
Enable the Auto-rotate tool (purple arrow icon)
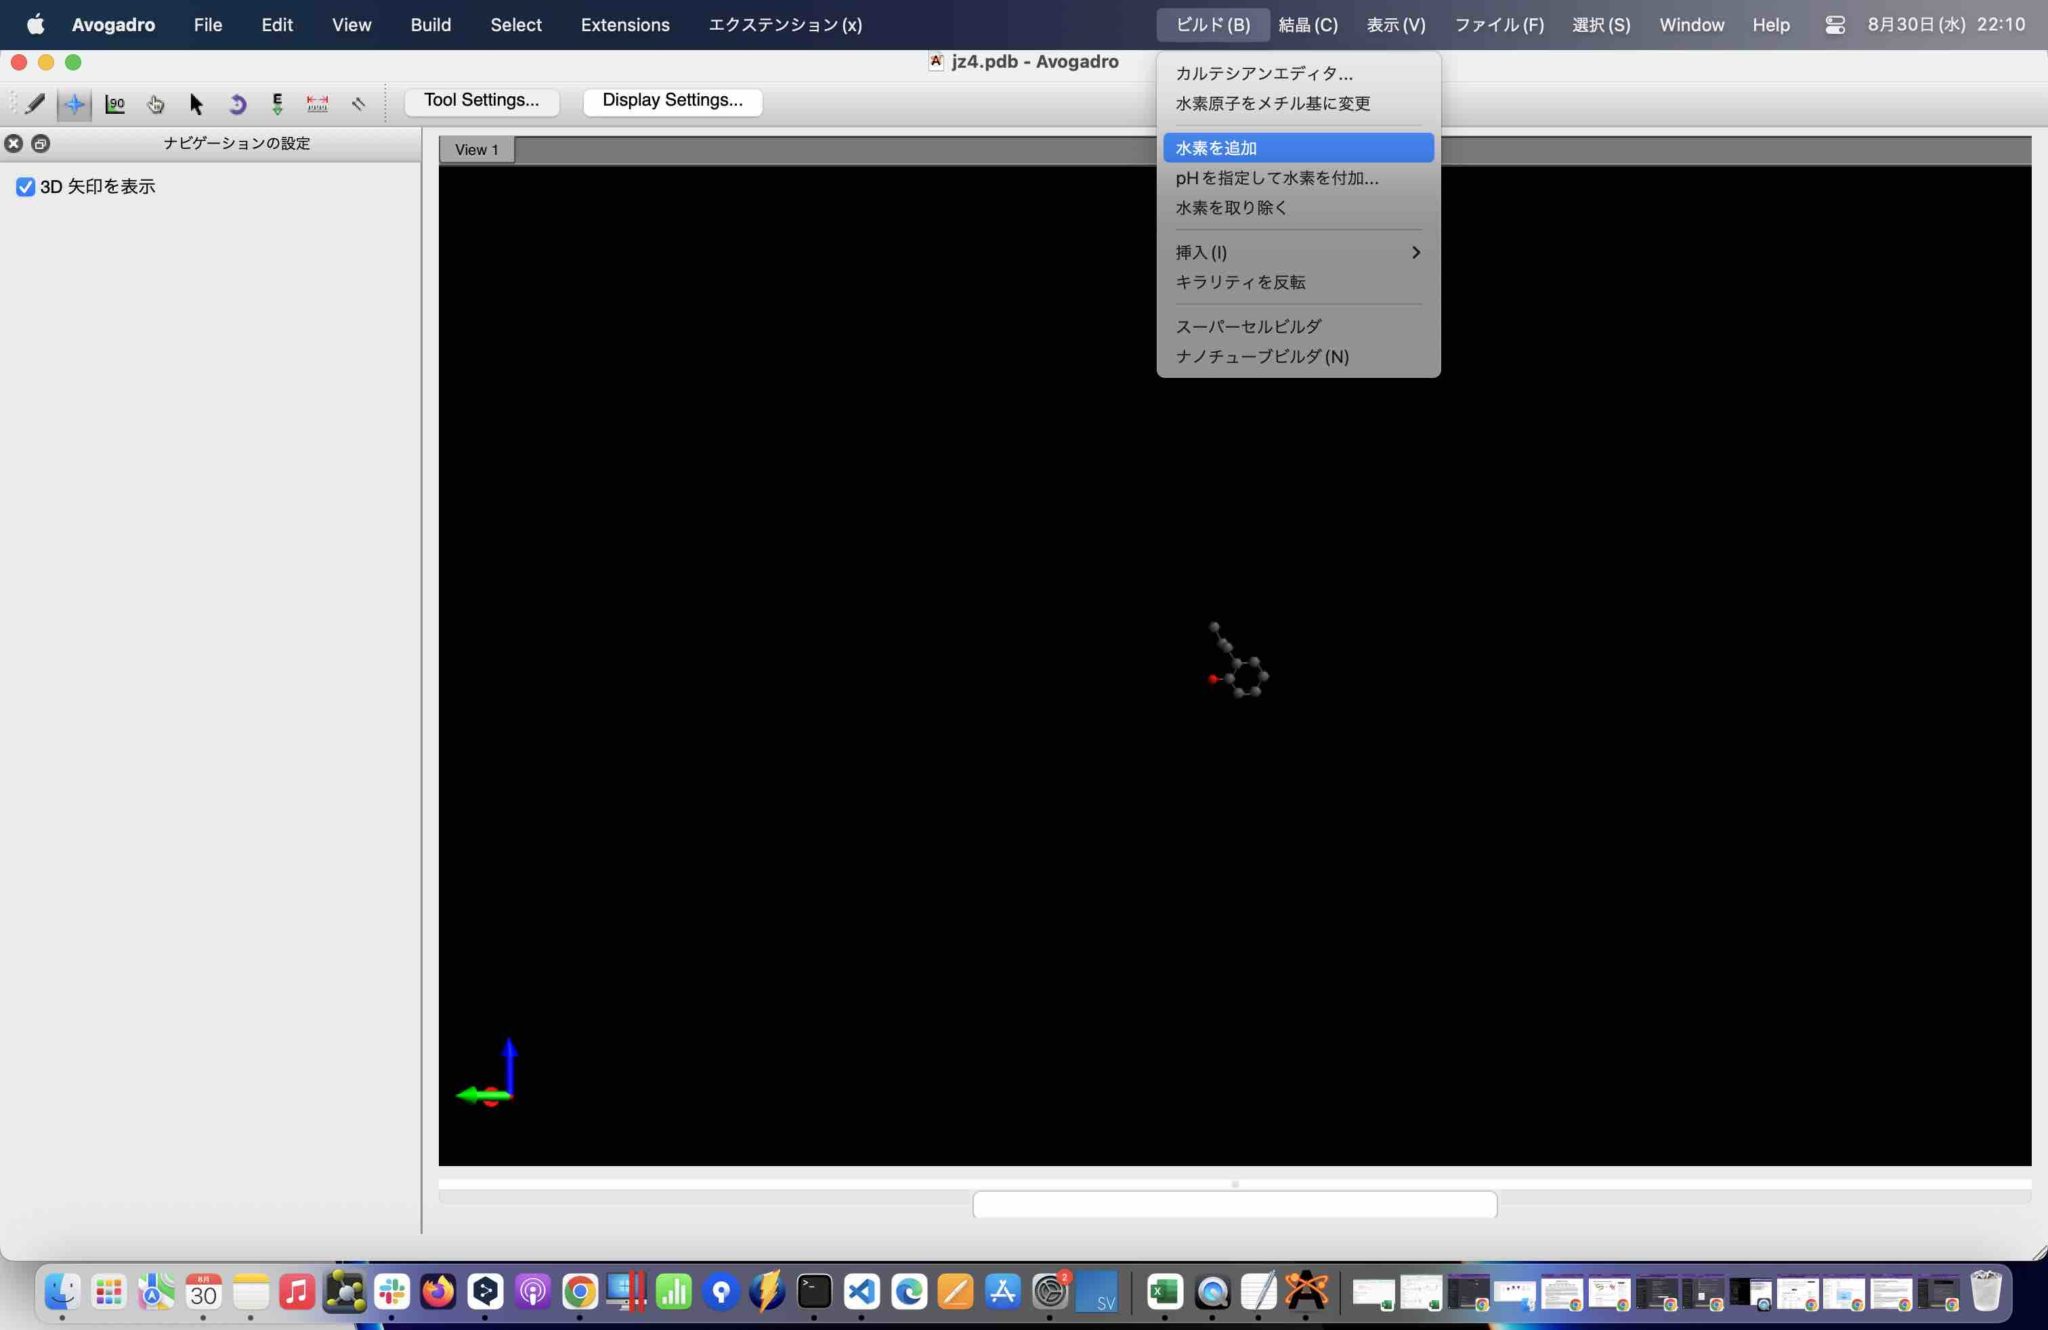click(237, 103)
